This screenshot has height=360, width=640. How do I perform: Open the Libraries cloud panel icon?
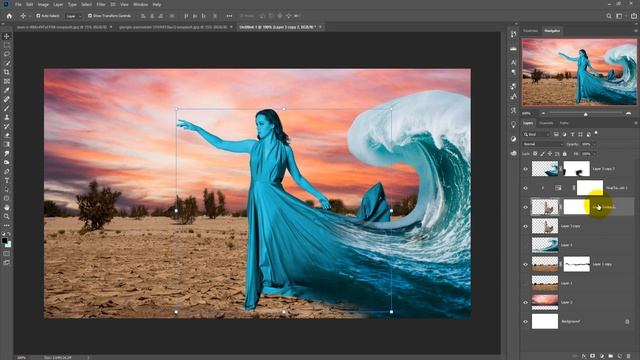513,153
